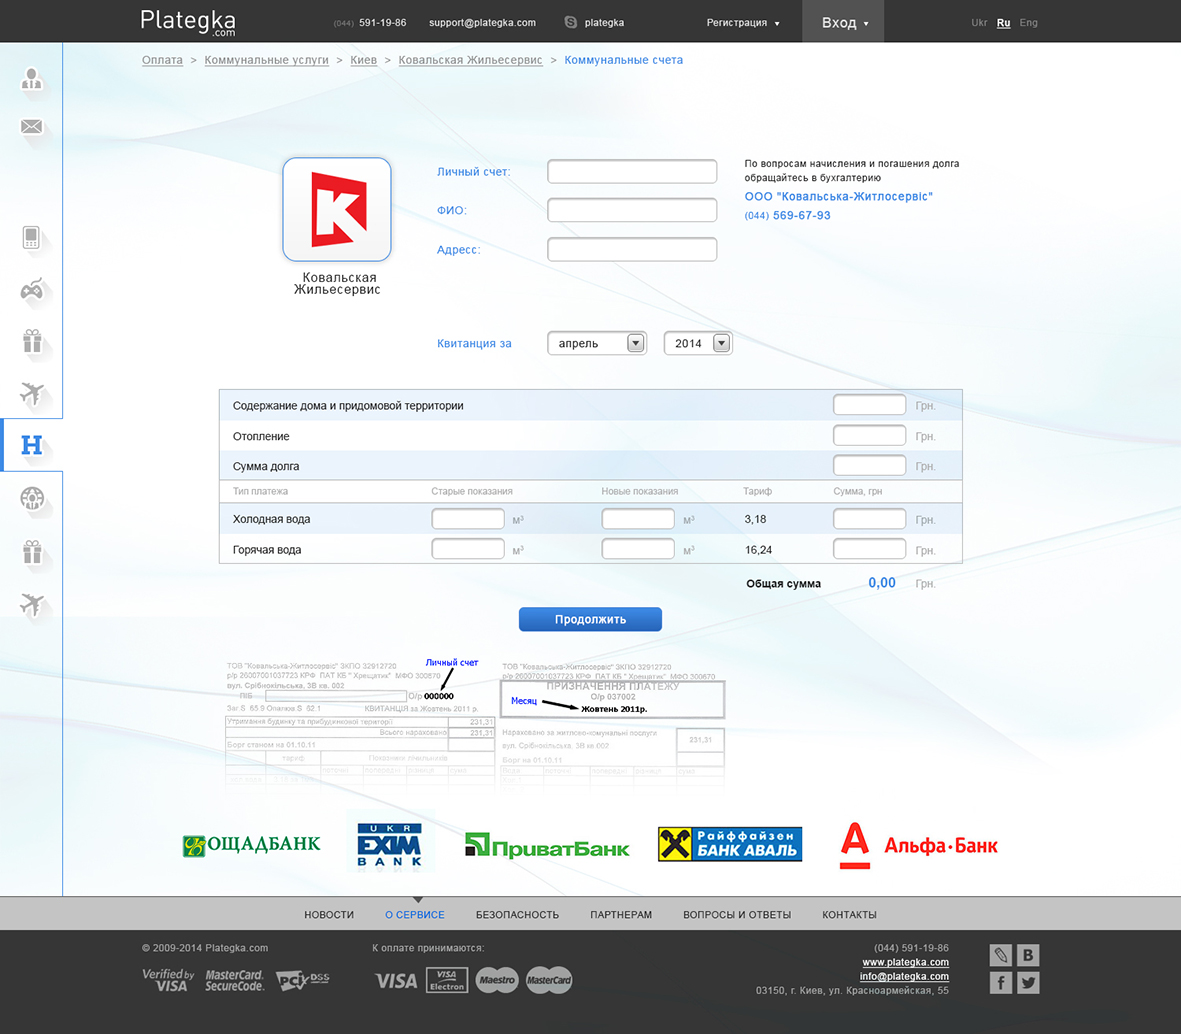Open the pencil blog icon in footer
The height and width of the screenshot is (1034, 1181).
coord(1000,955)
